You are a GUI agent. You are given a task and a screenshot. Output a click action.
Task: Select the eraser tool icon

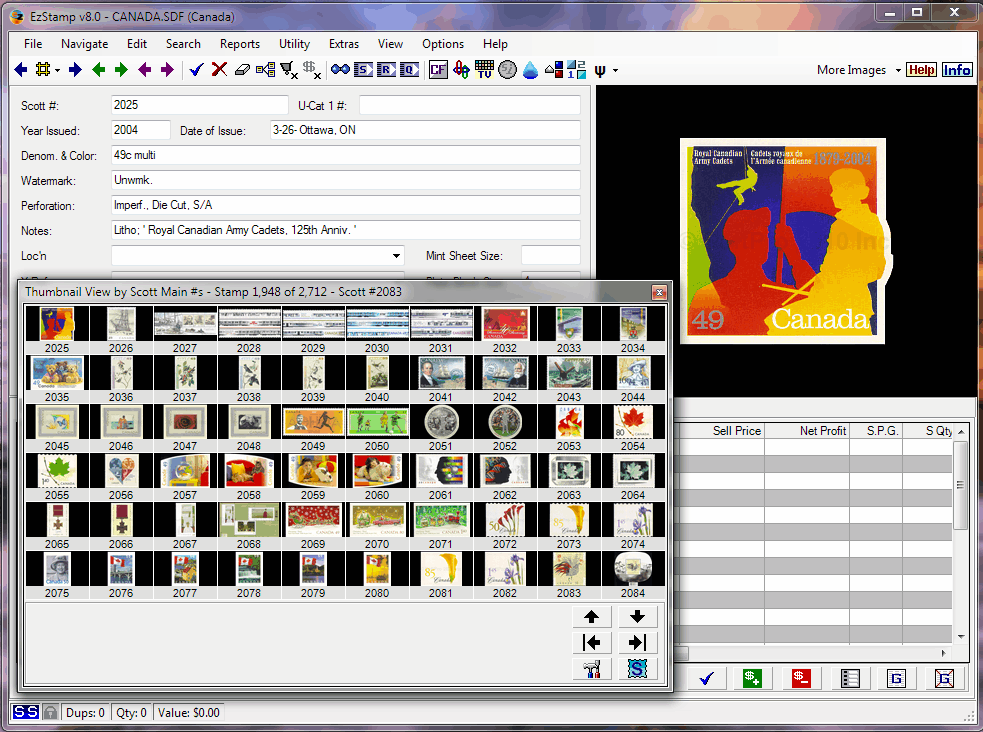coord(242,70)
